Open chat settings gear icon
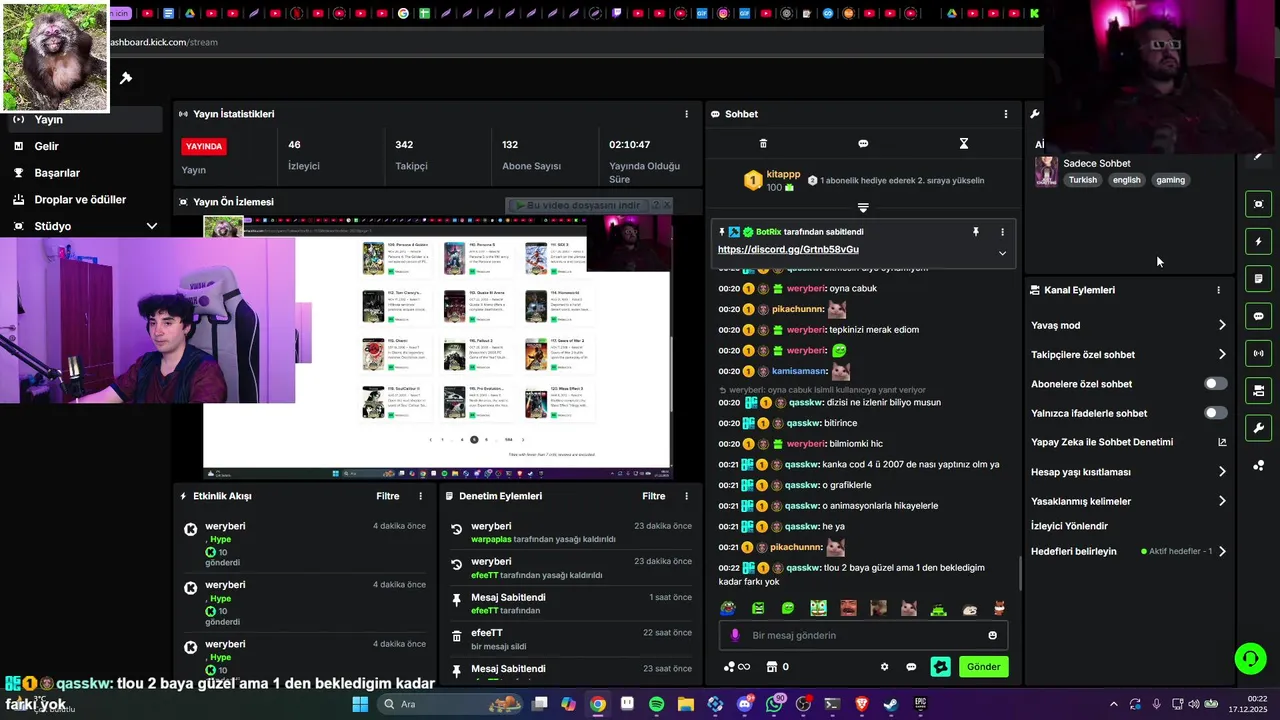 (884, 667)
